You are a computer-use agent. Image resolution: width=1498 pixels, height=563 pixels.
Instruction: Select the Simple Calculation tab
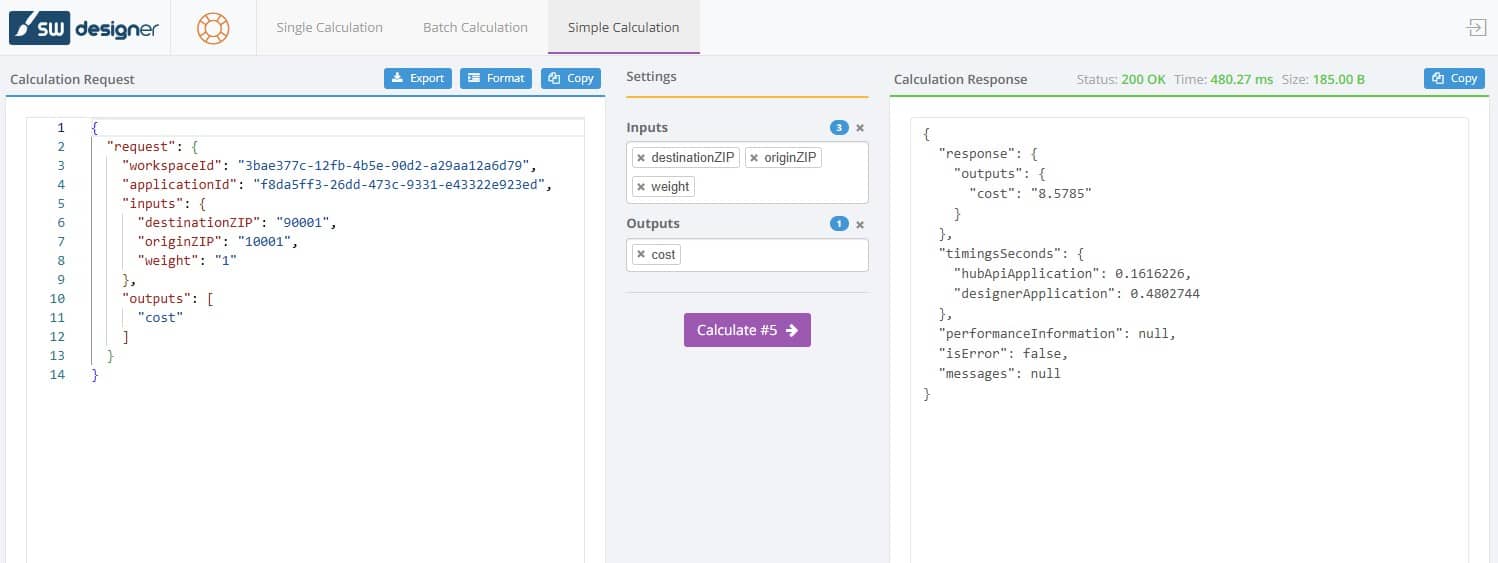[623, 28]
